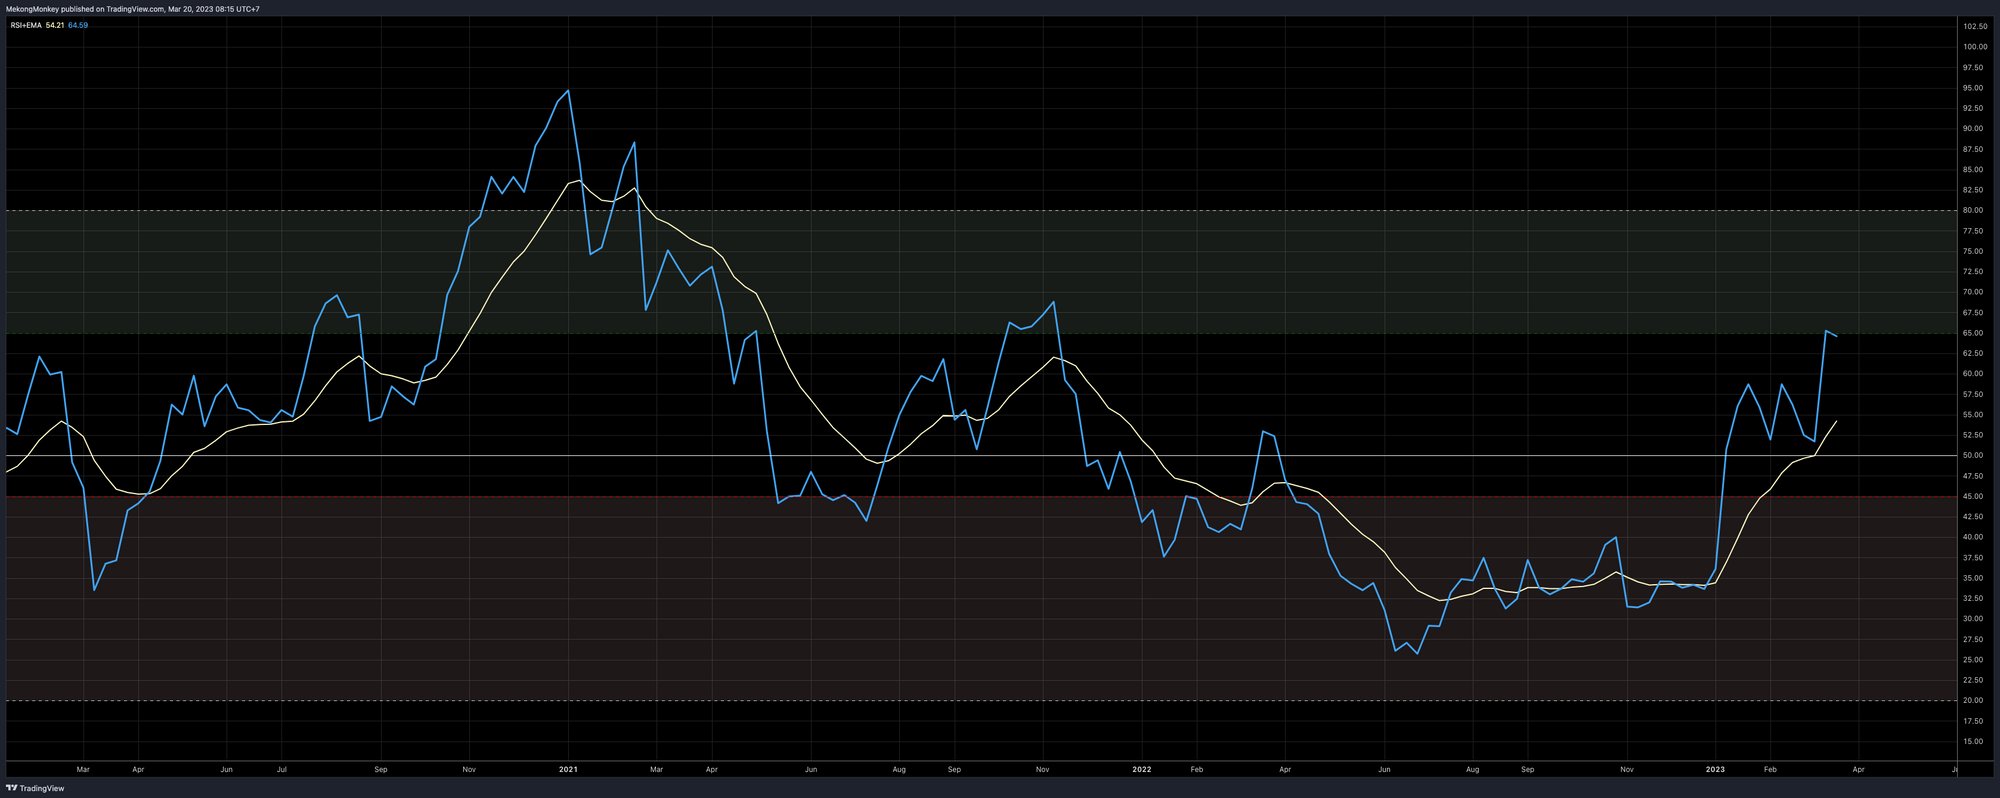This screenshot has height=798, width=2000.
Task: Click the 85.00 price scale label
Action: point(1973,169)
